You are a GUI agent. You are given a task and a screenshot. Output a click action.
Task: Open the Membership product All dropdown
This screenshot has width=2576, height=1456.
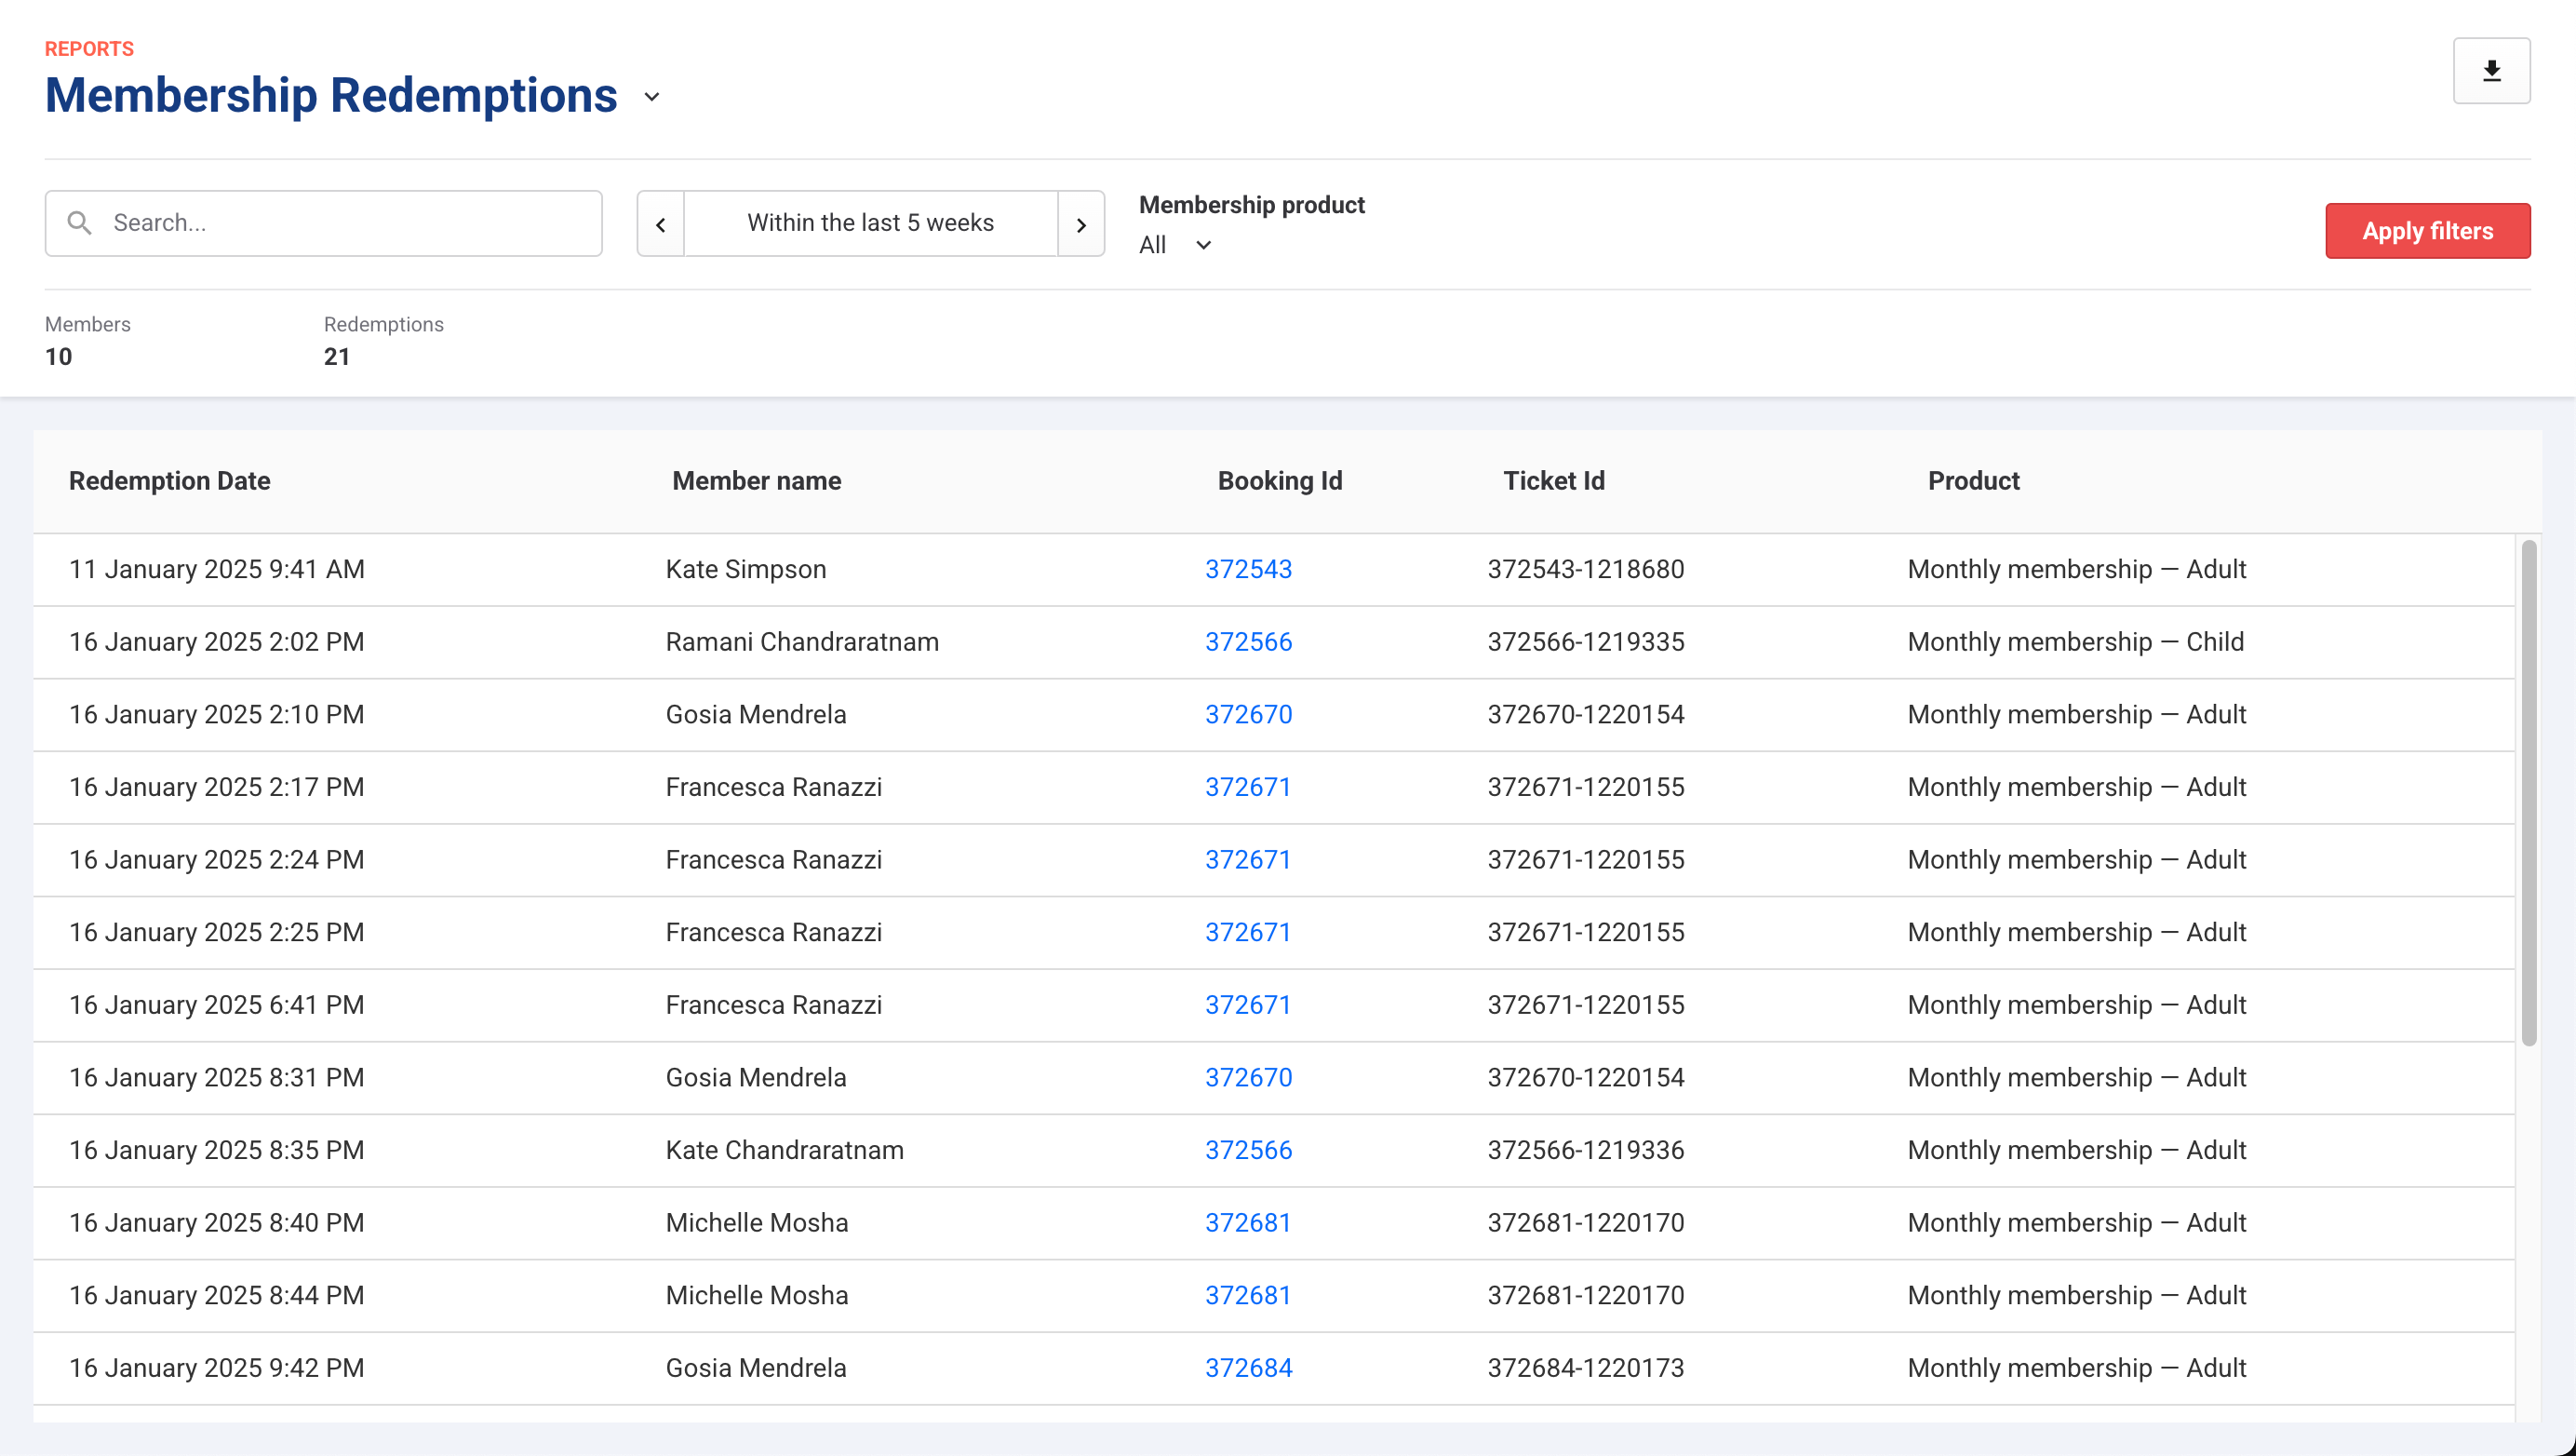point(1175,245)
